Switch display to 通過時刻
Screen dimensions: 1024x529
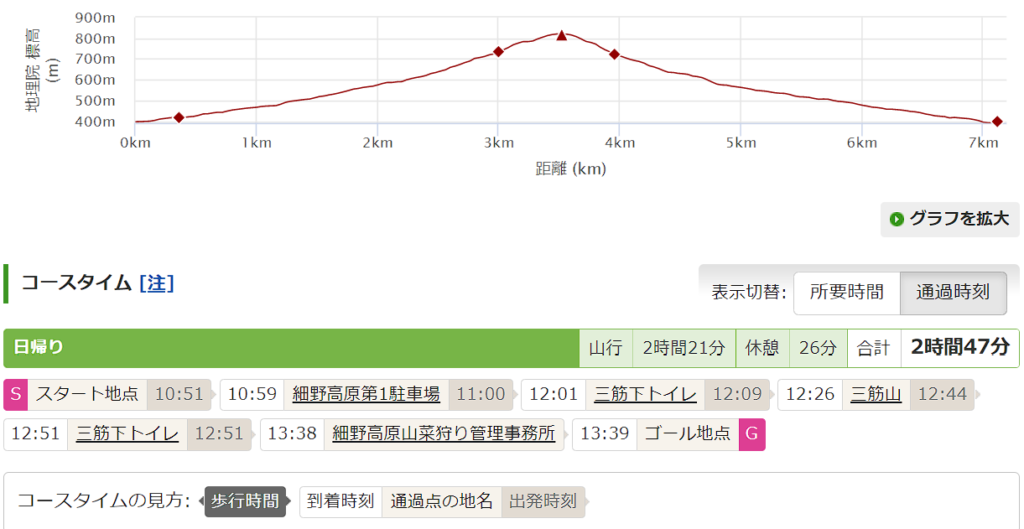952,292
